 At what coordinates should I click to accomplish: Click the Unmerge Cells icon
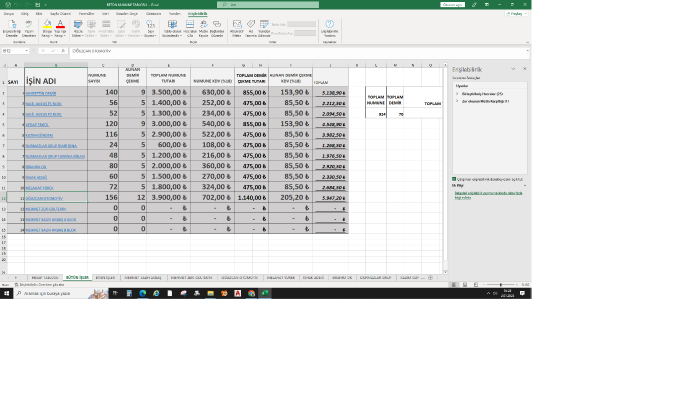pos(190,25)
